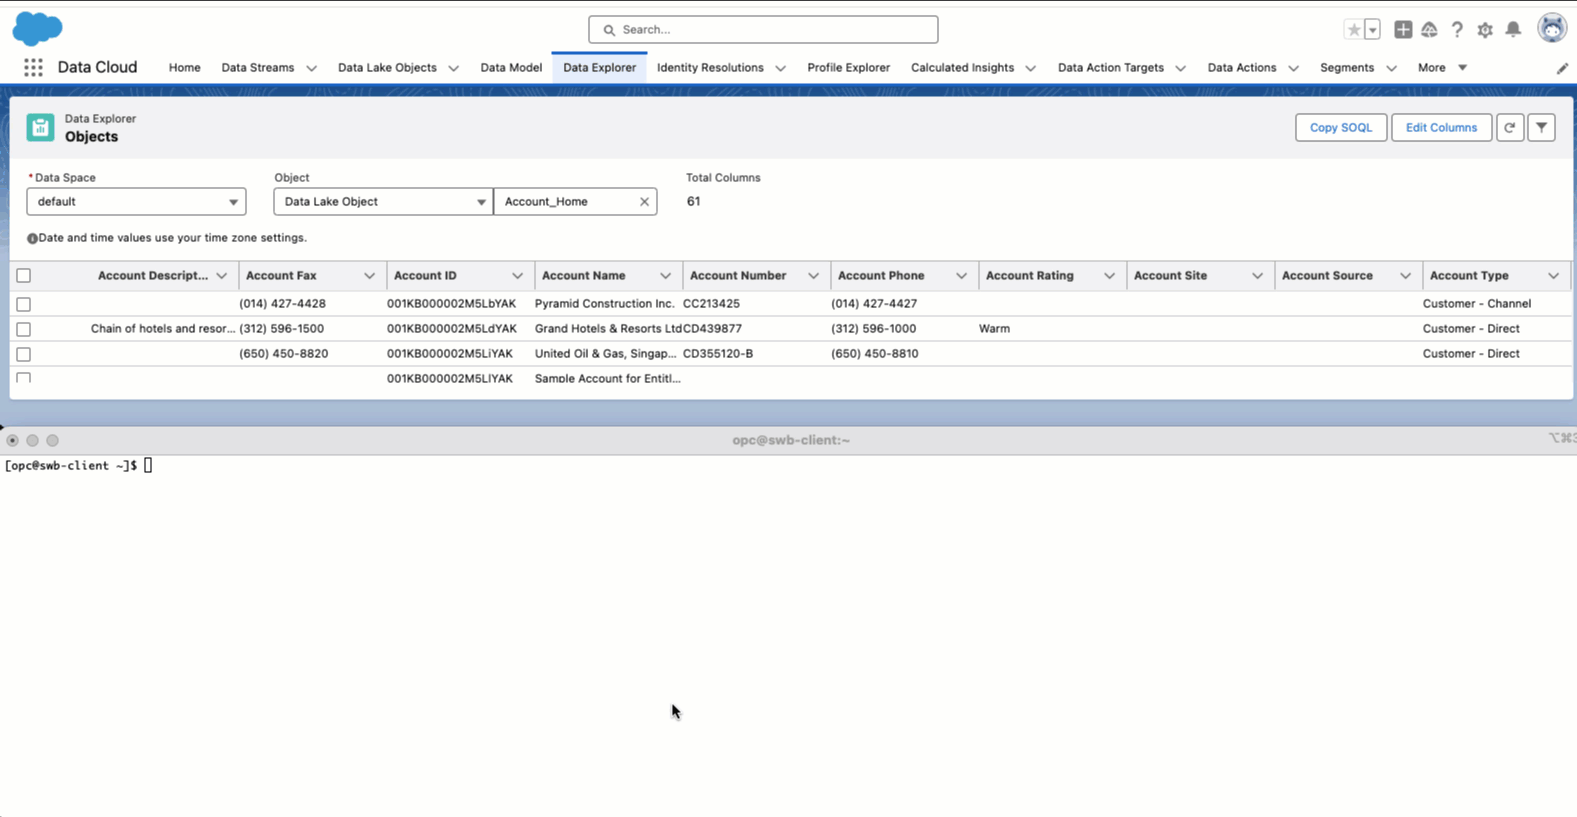
Task: Open the Setup gear icon
Action: click(1485, 30)
